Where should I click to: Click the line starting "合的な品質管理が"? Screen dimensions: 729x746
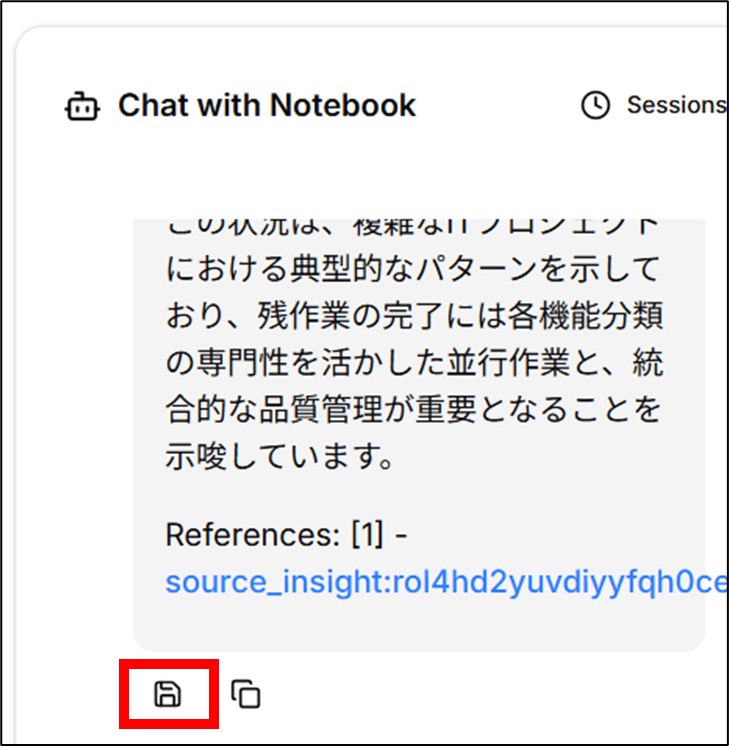(413, 409)
